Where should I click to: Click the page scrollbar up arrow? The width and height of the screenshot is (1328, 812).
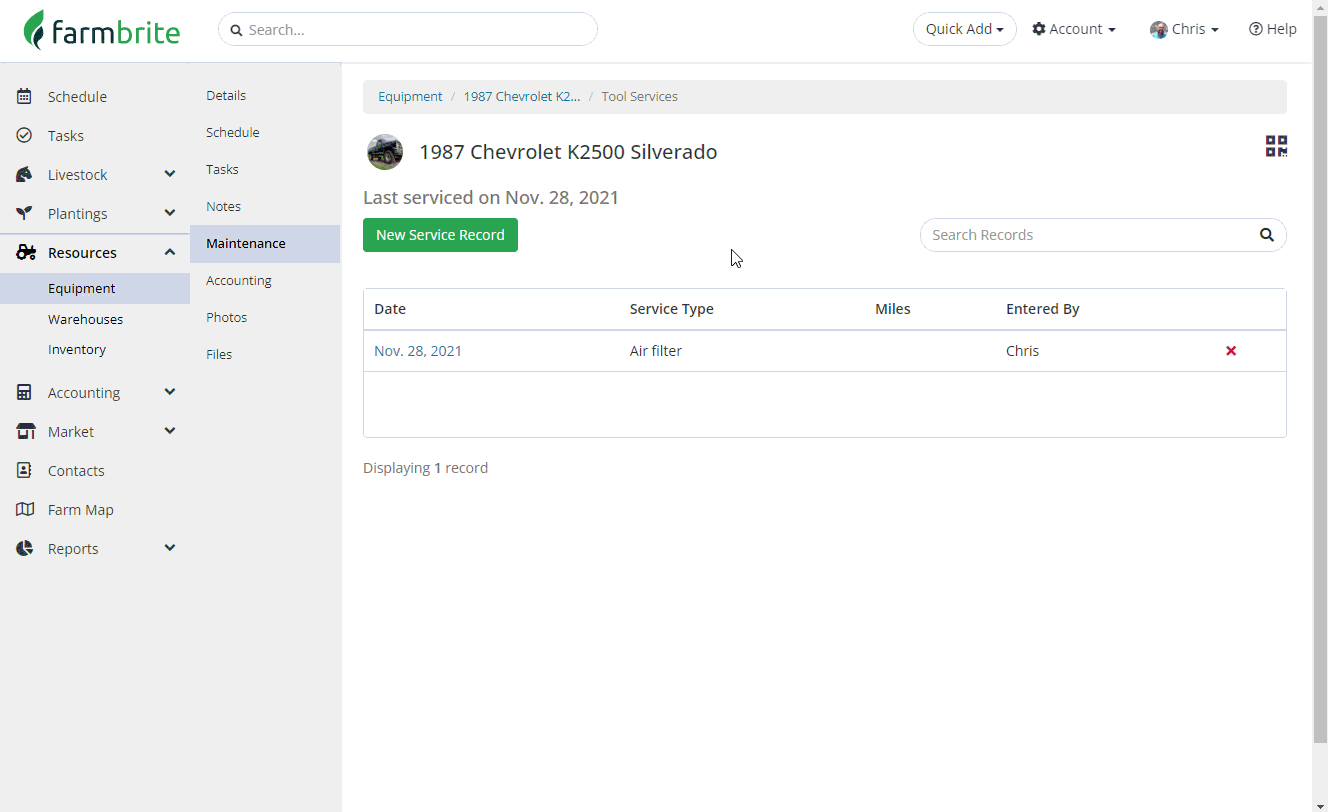tap(1320, 7)
